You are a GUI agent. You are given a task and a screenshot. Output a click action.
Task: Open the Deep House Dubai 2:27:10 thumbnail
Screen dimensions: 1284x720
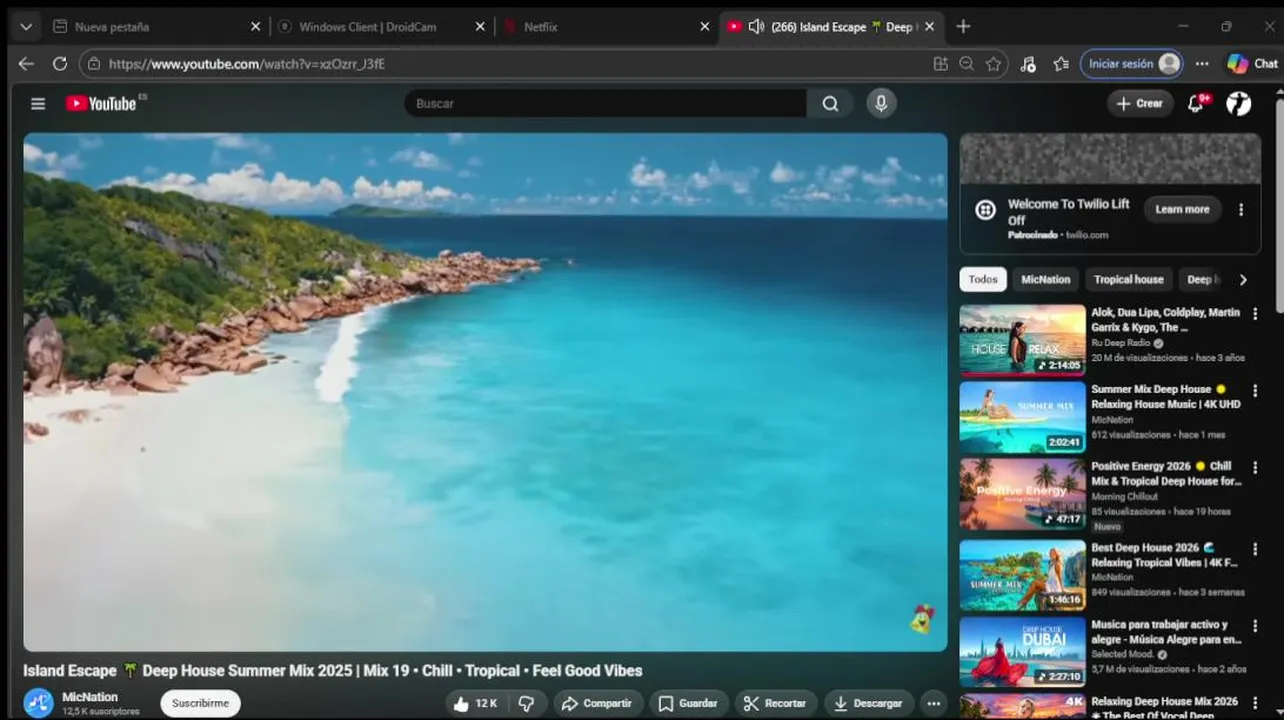click(1022, 652)
